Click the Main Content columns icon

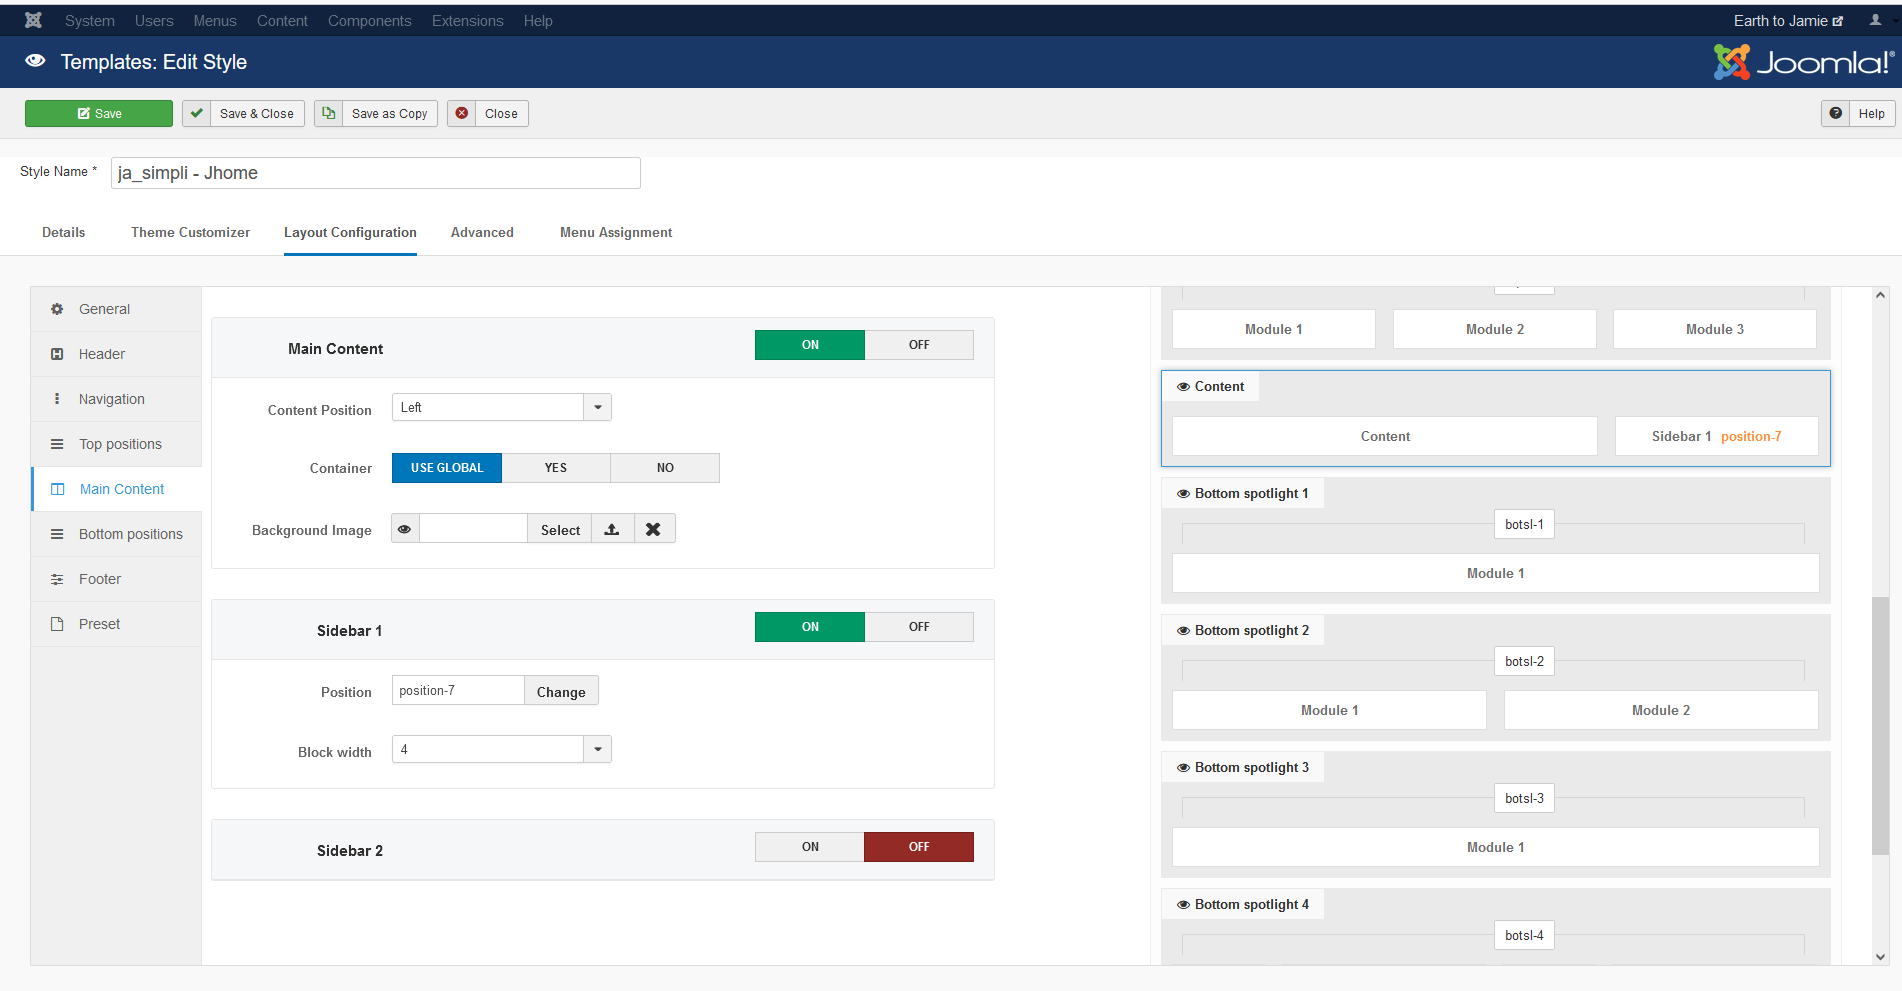click(58, 489)
